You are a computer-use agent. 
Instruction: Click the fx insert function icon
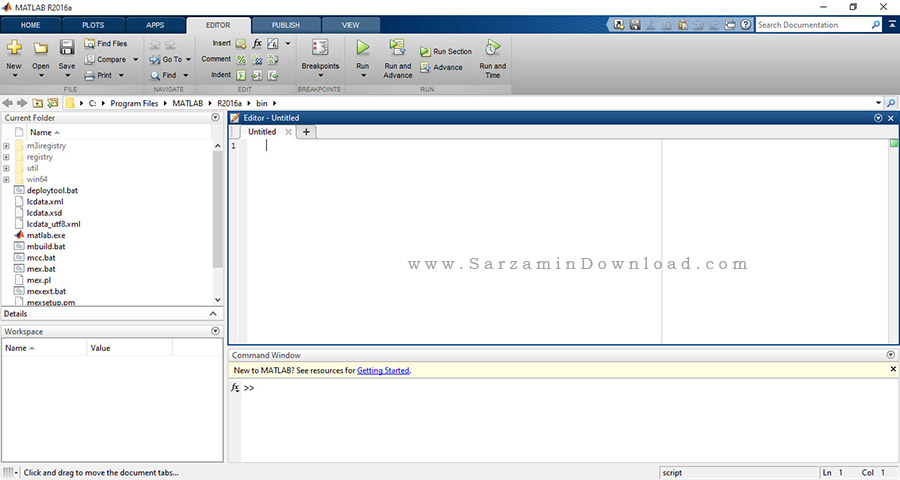coord(257,44)
